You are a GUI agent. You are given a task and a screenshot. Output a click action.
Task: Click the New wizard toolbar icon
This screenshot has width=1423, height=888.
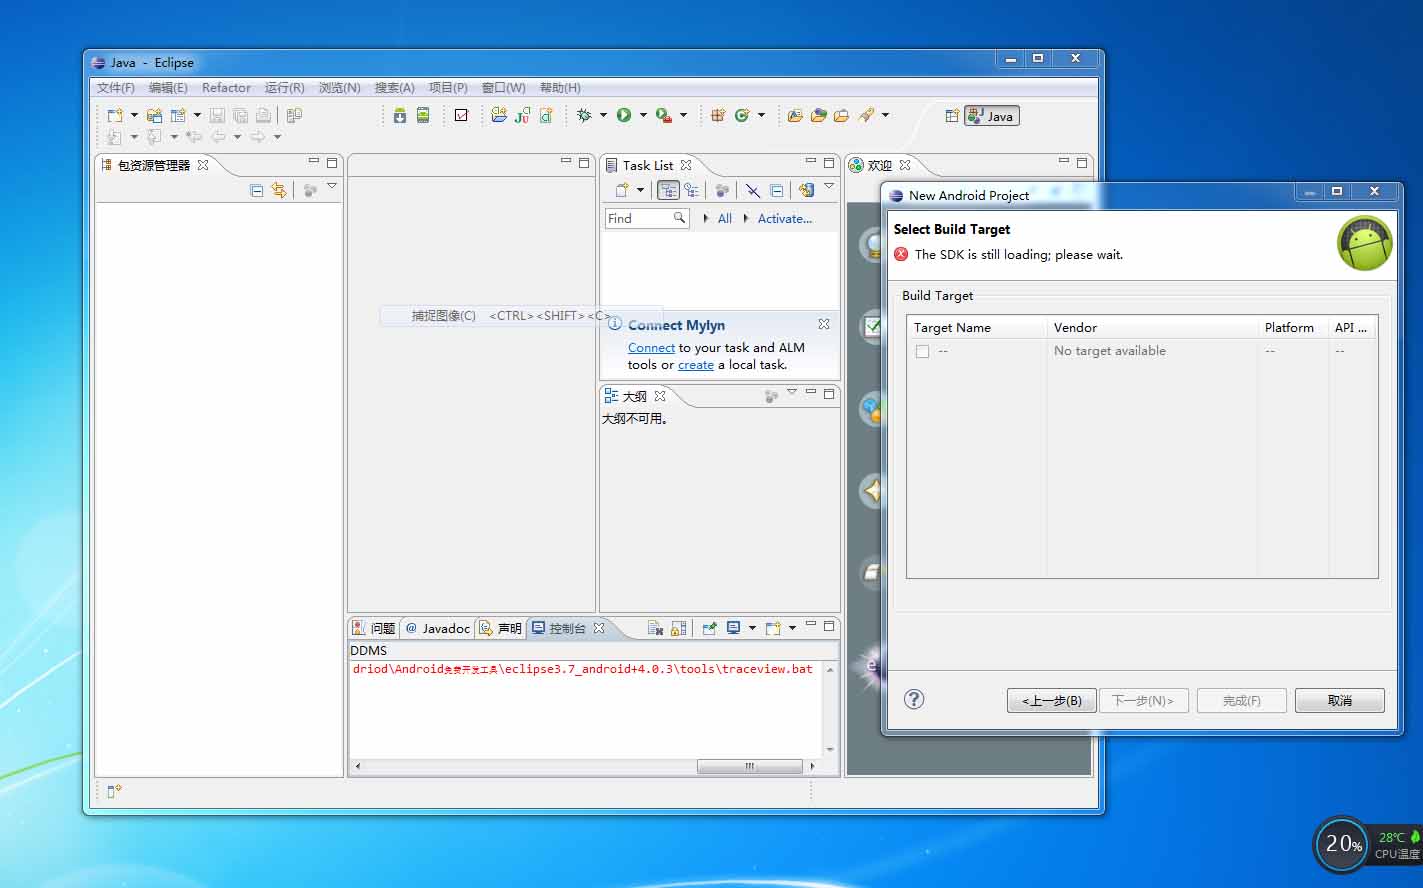[115, 116]
